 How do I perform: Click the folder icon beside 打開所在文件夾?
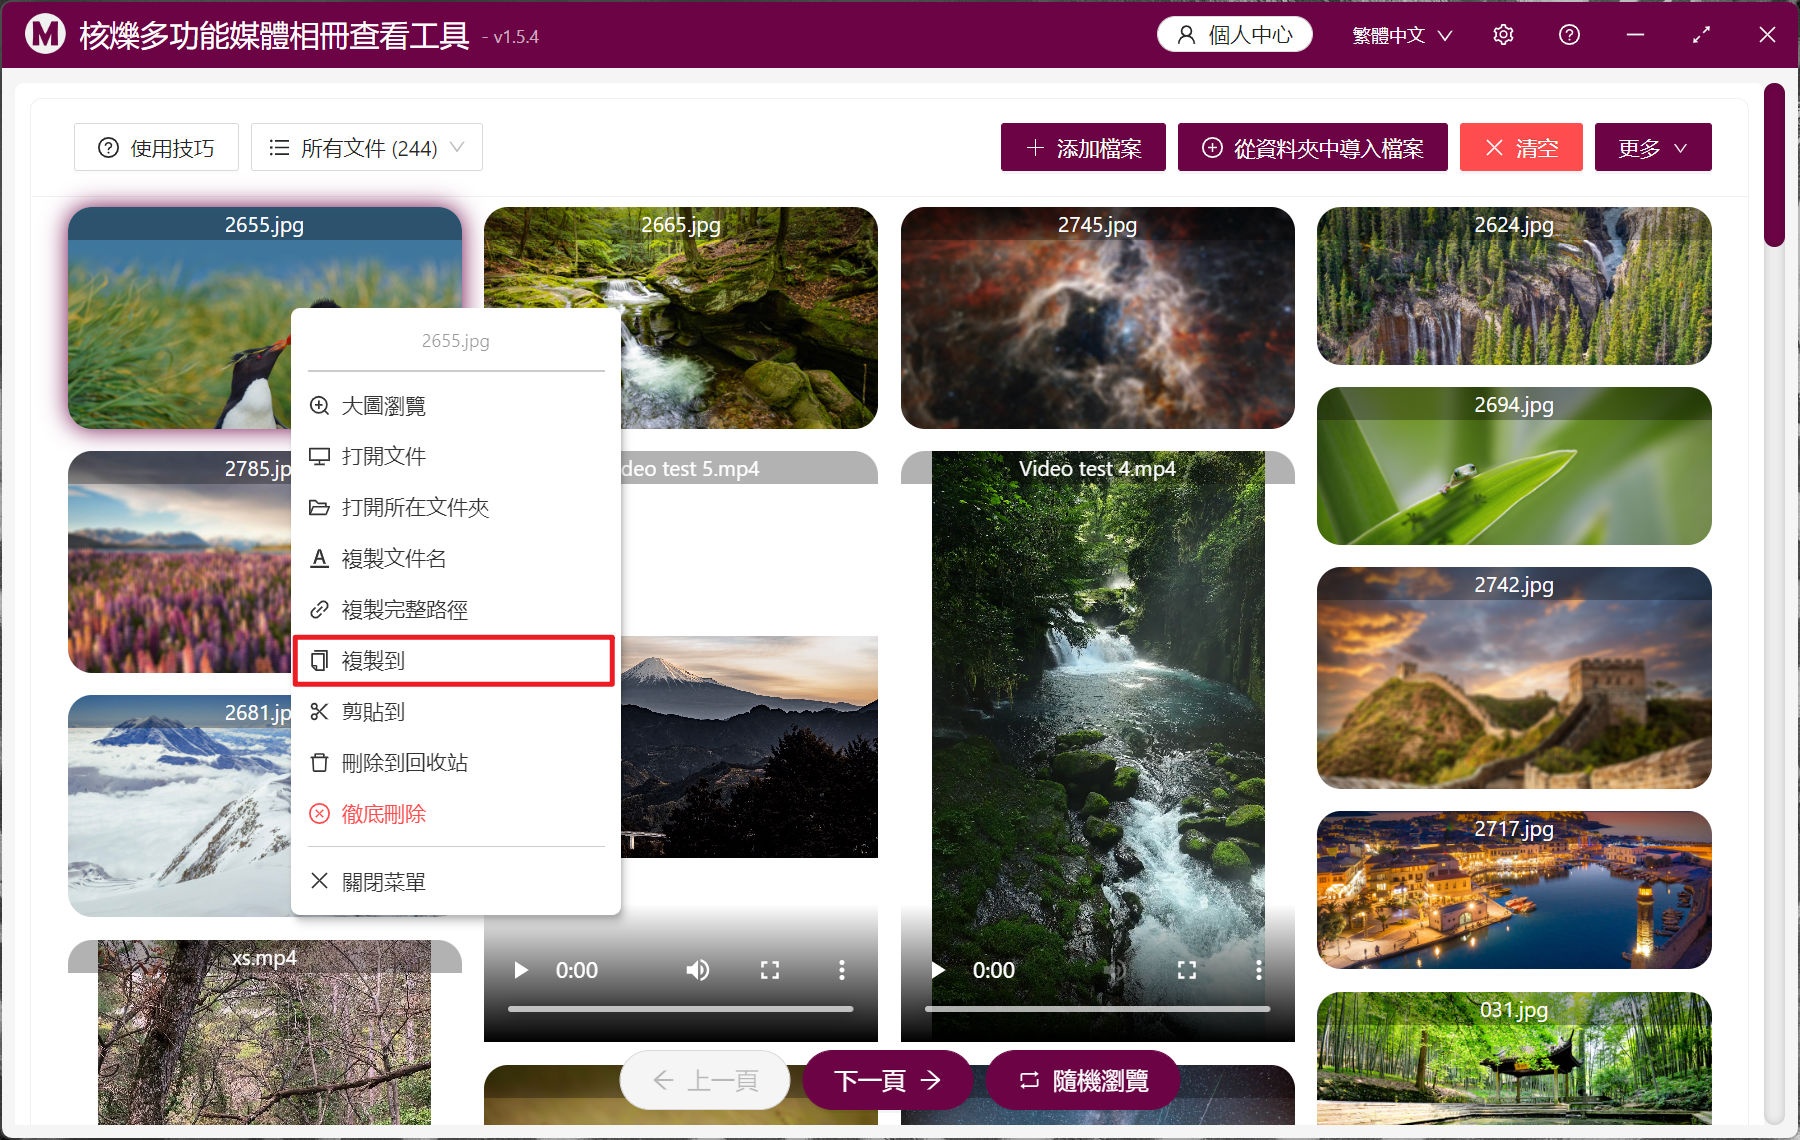point(319,507)
